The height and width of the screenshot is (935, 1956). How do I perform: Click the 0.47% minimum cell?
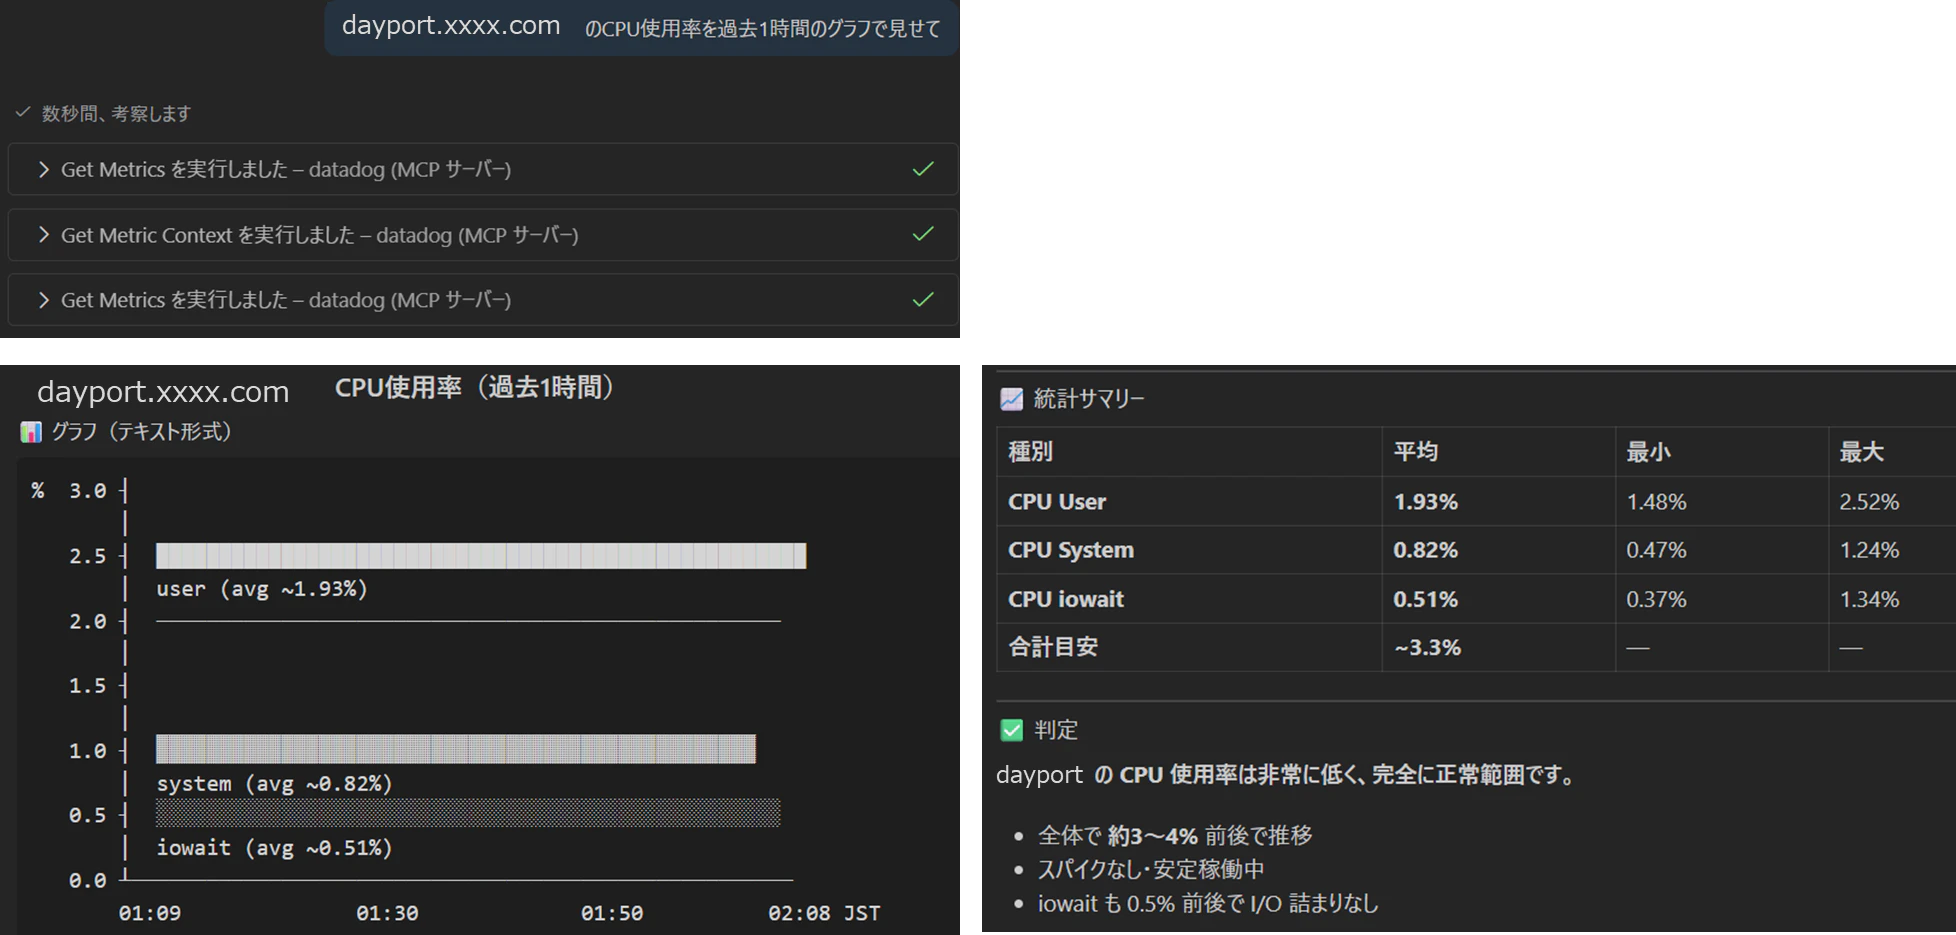point(1656,550)
